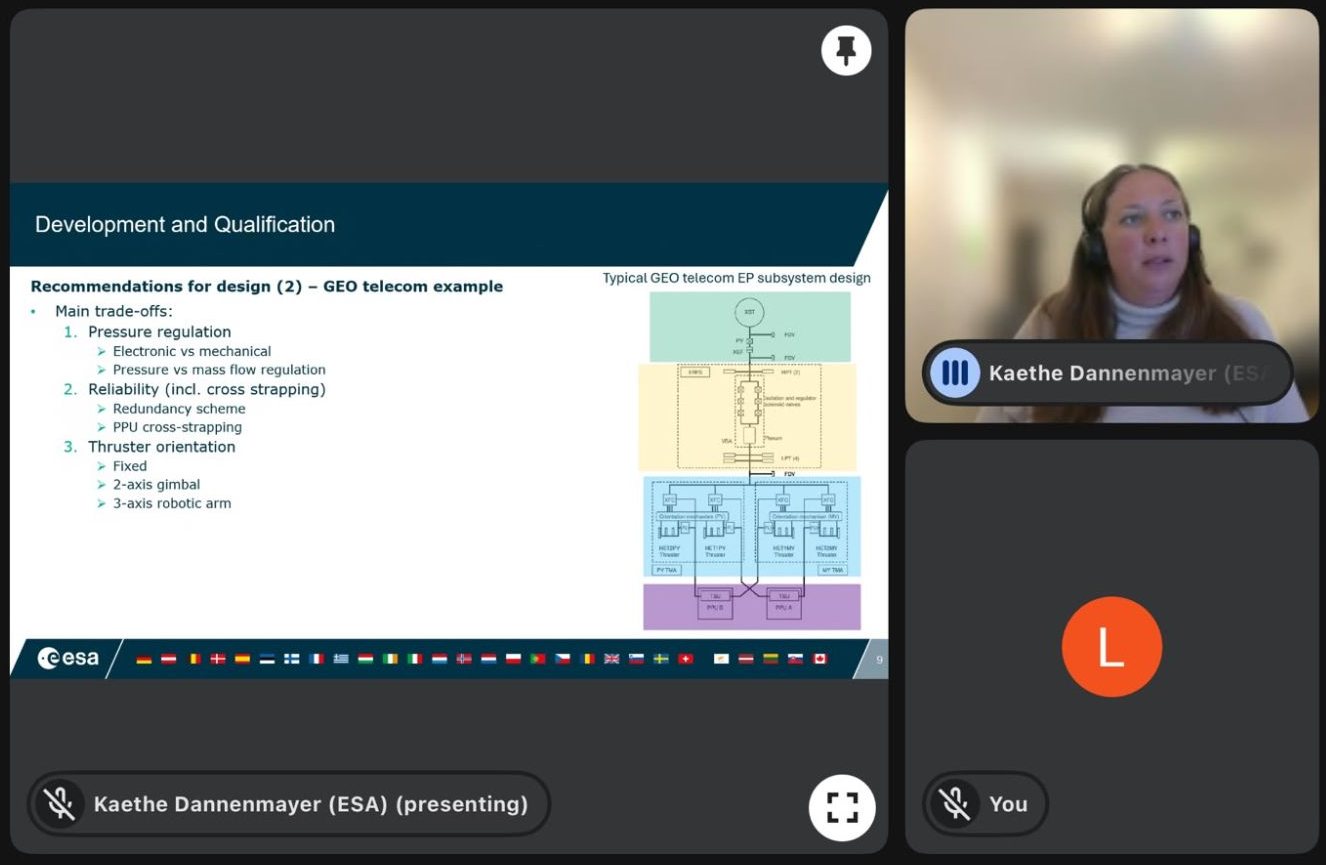This screenshot has width=1326, height=865.
Task: Unpin the presentation with the pin icon
Action: [846, 50]
